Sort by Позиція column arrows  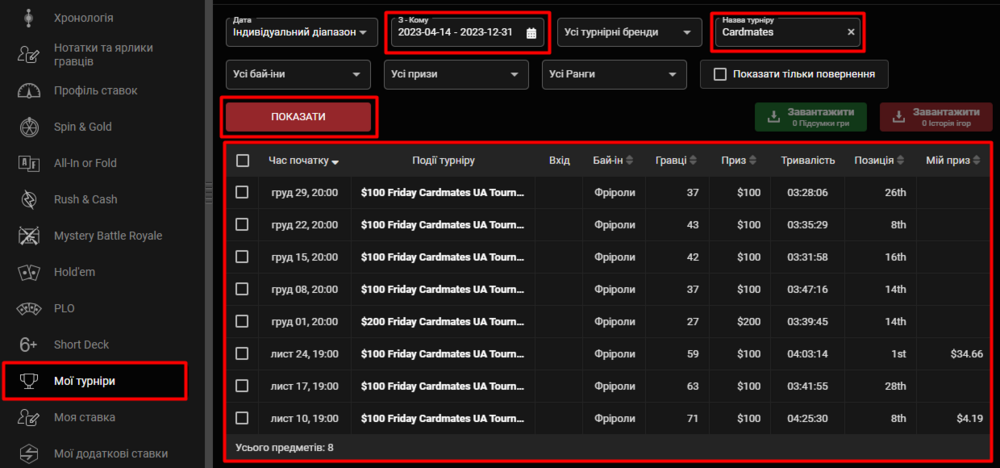click(900, 161)
